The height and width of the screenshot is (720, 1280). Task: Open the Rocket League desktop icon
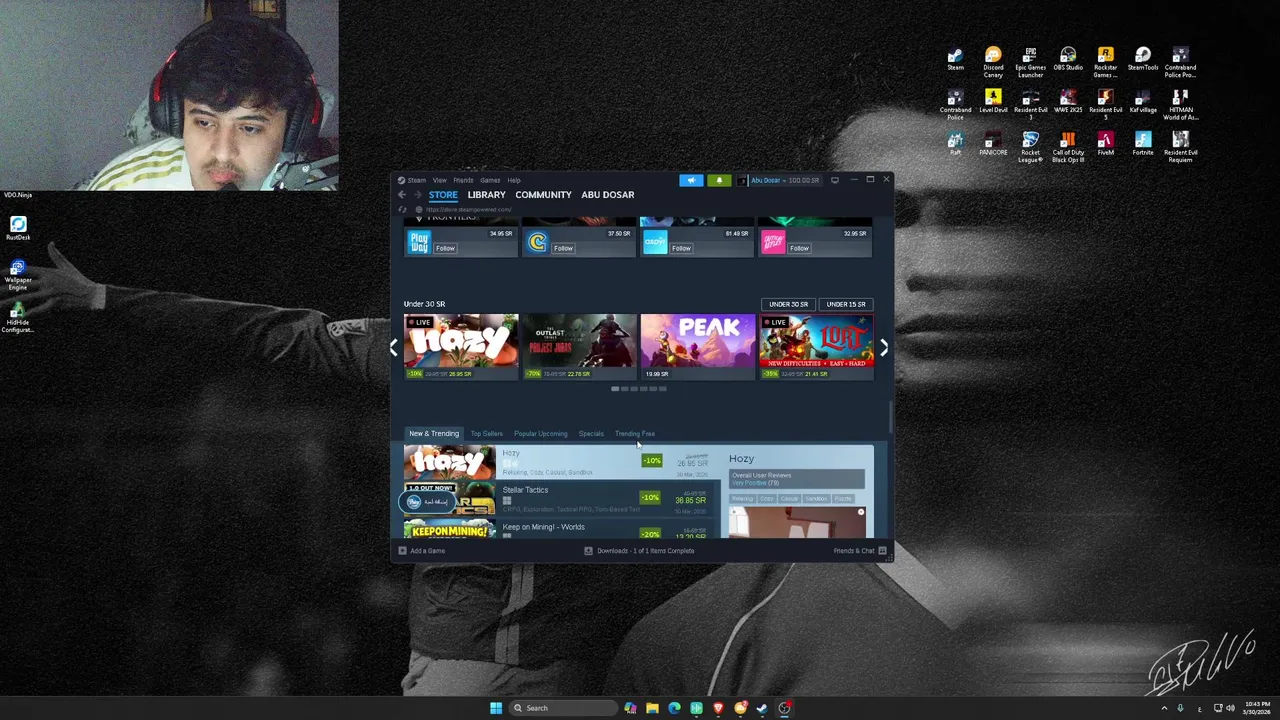pyautogui.click(x=1030, y=146)
